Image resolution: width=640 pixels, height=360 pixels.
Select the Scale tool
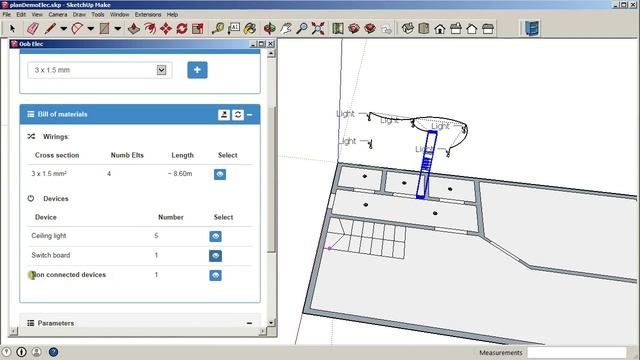point(198,29)
